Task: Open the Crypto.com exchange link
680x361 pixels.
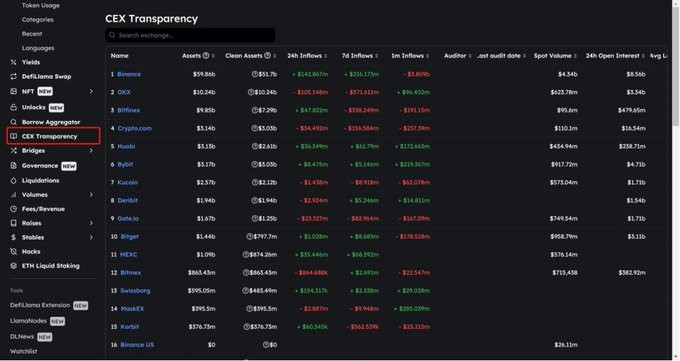Action: pyautogui.click(x=134, y=128)
